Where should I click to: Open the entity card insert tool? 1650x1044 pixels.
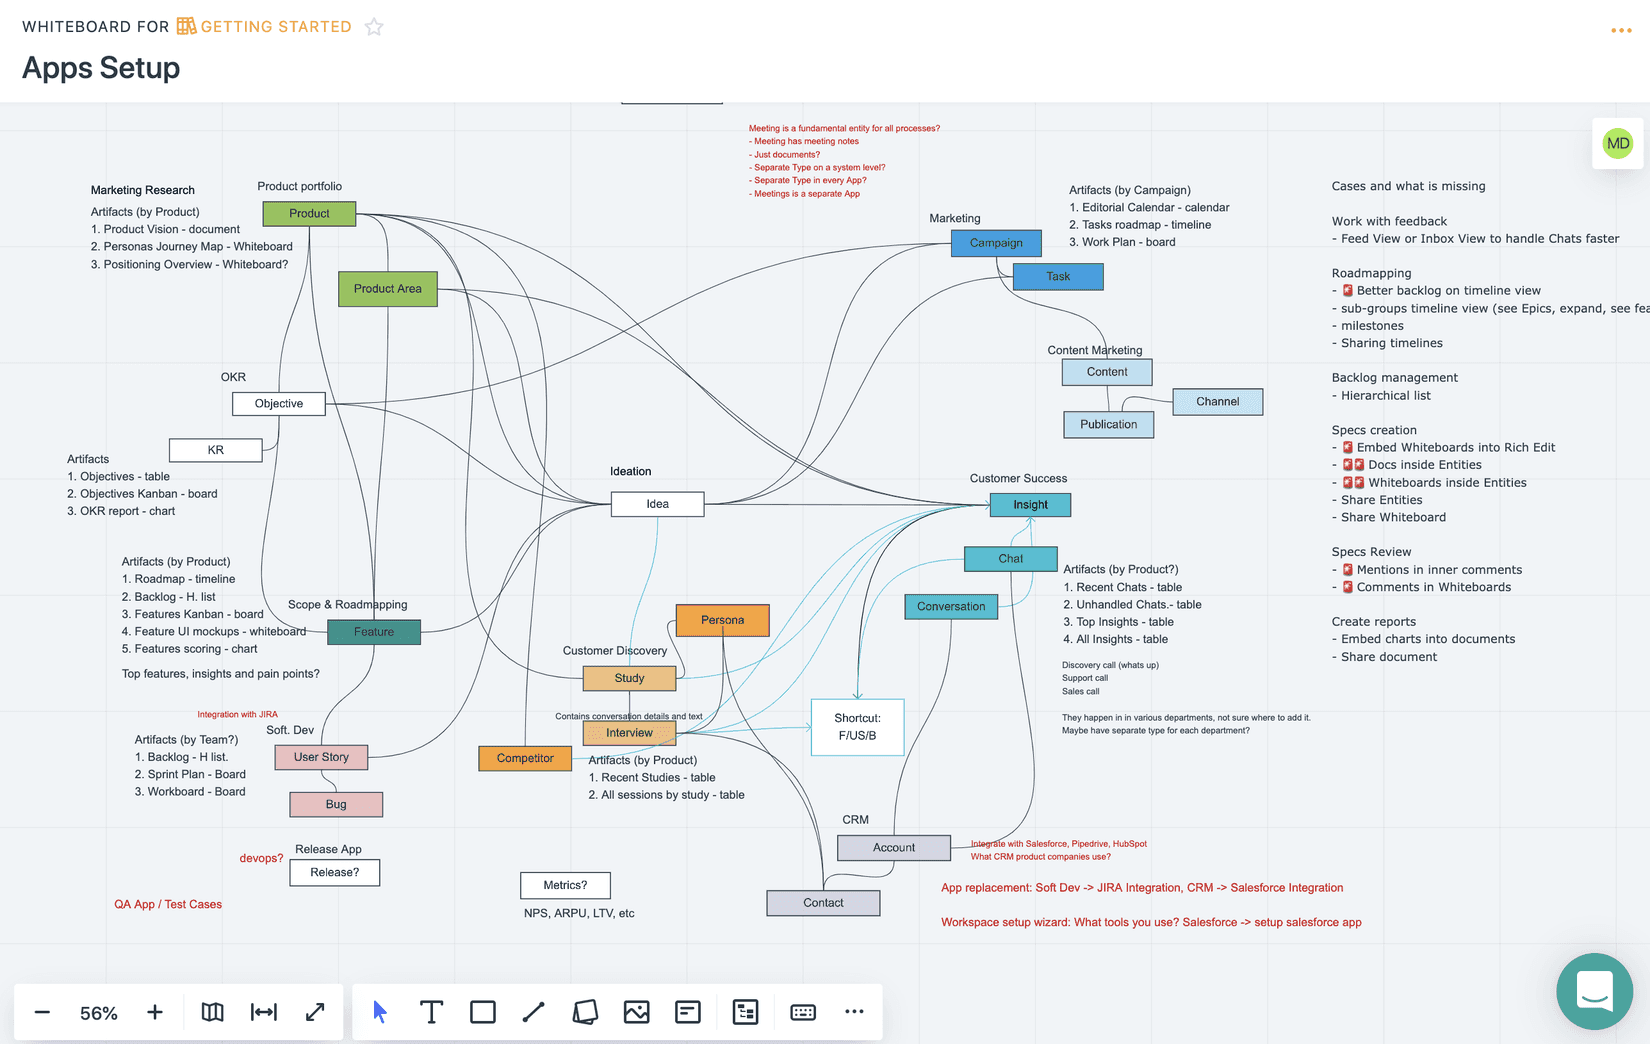pyautogui.click(x=745, y=1012)
